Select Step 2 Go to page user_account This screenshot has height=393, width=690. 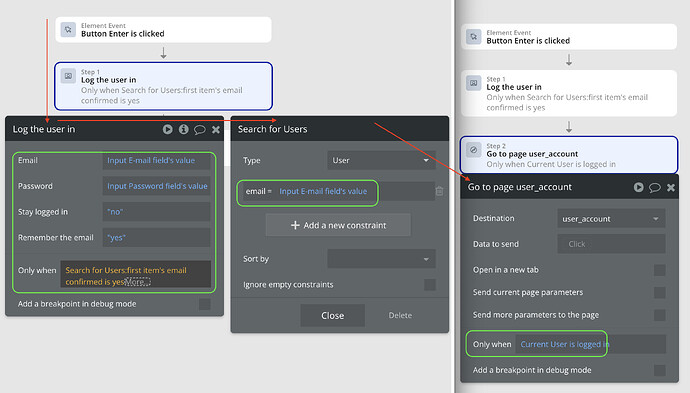tap(569, 154)
